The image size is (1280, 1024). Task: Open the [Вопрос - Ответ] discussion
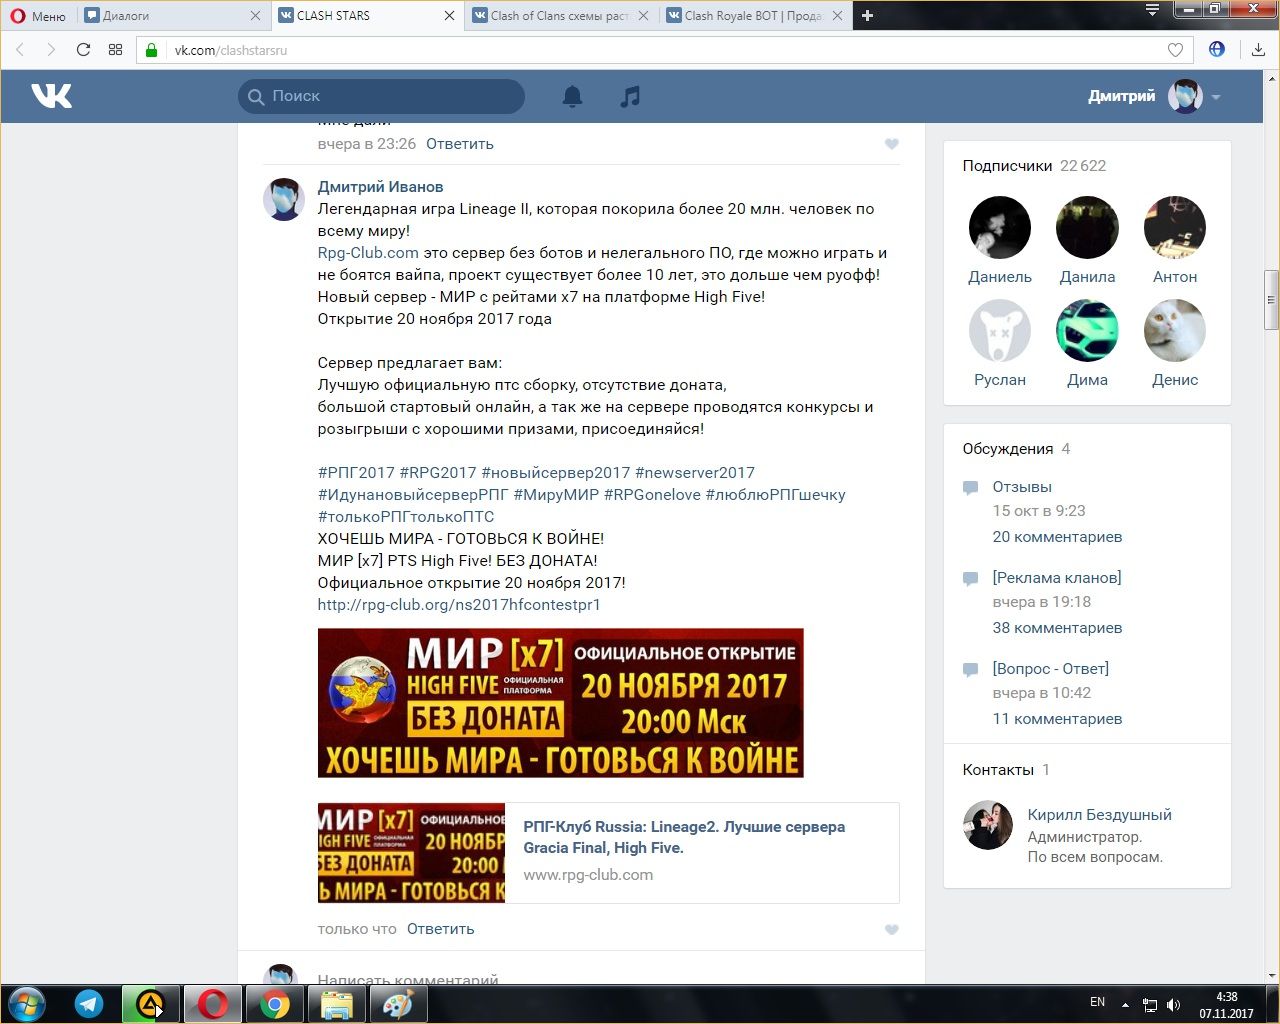pyautogui.click(x=1050, y=669)
